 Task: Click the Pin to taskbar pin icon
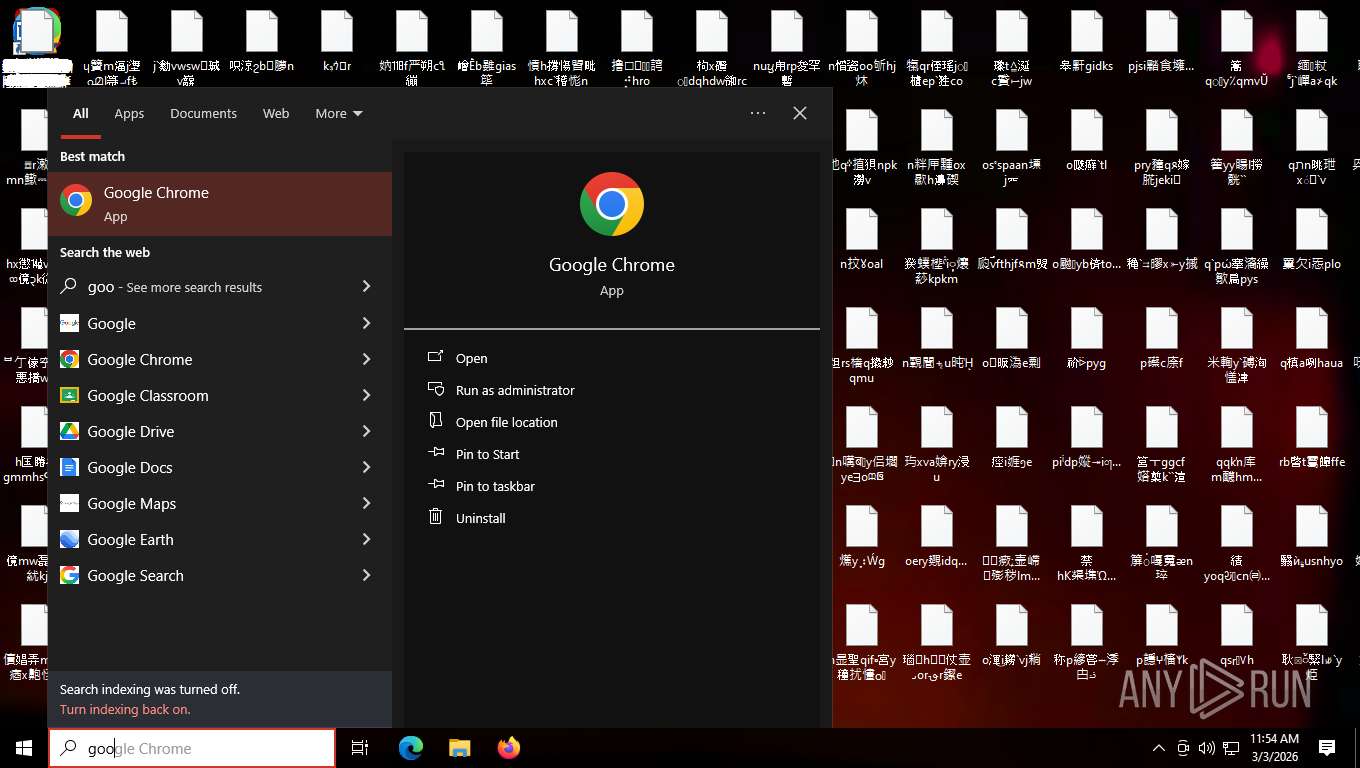pos(435,485)
